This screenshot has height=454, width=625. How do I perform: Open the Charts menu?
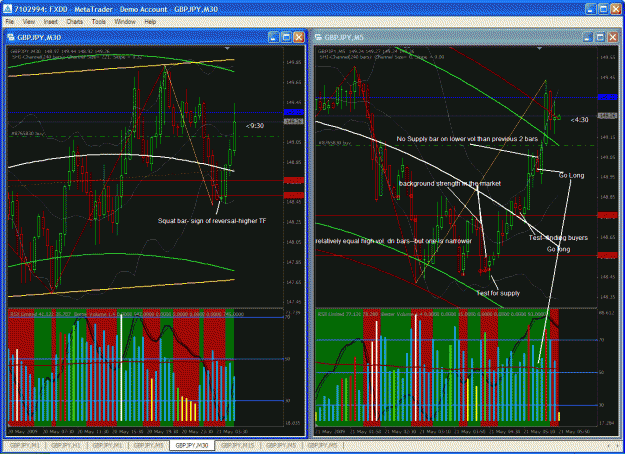coord(75,22)
